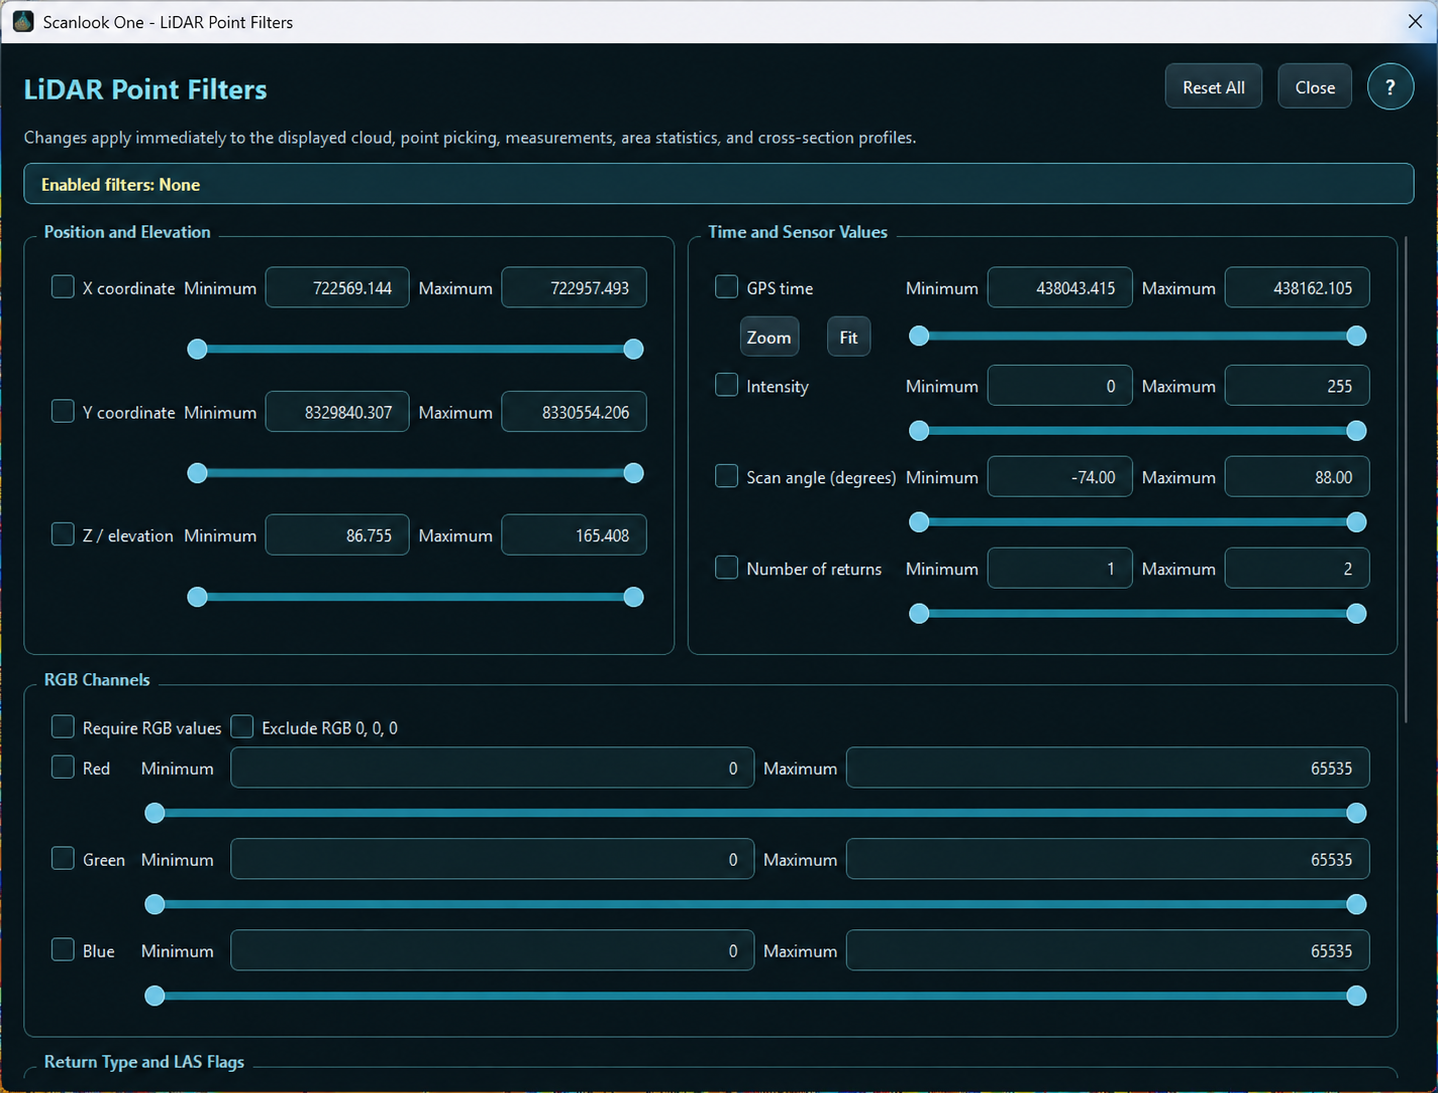Click the Intensity minimum field

coord(1060,385)
